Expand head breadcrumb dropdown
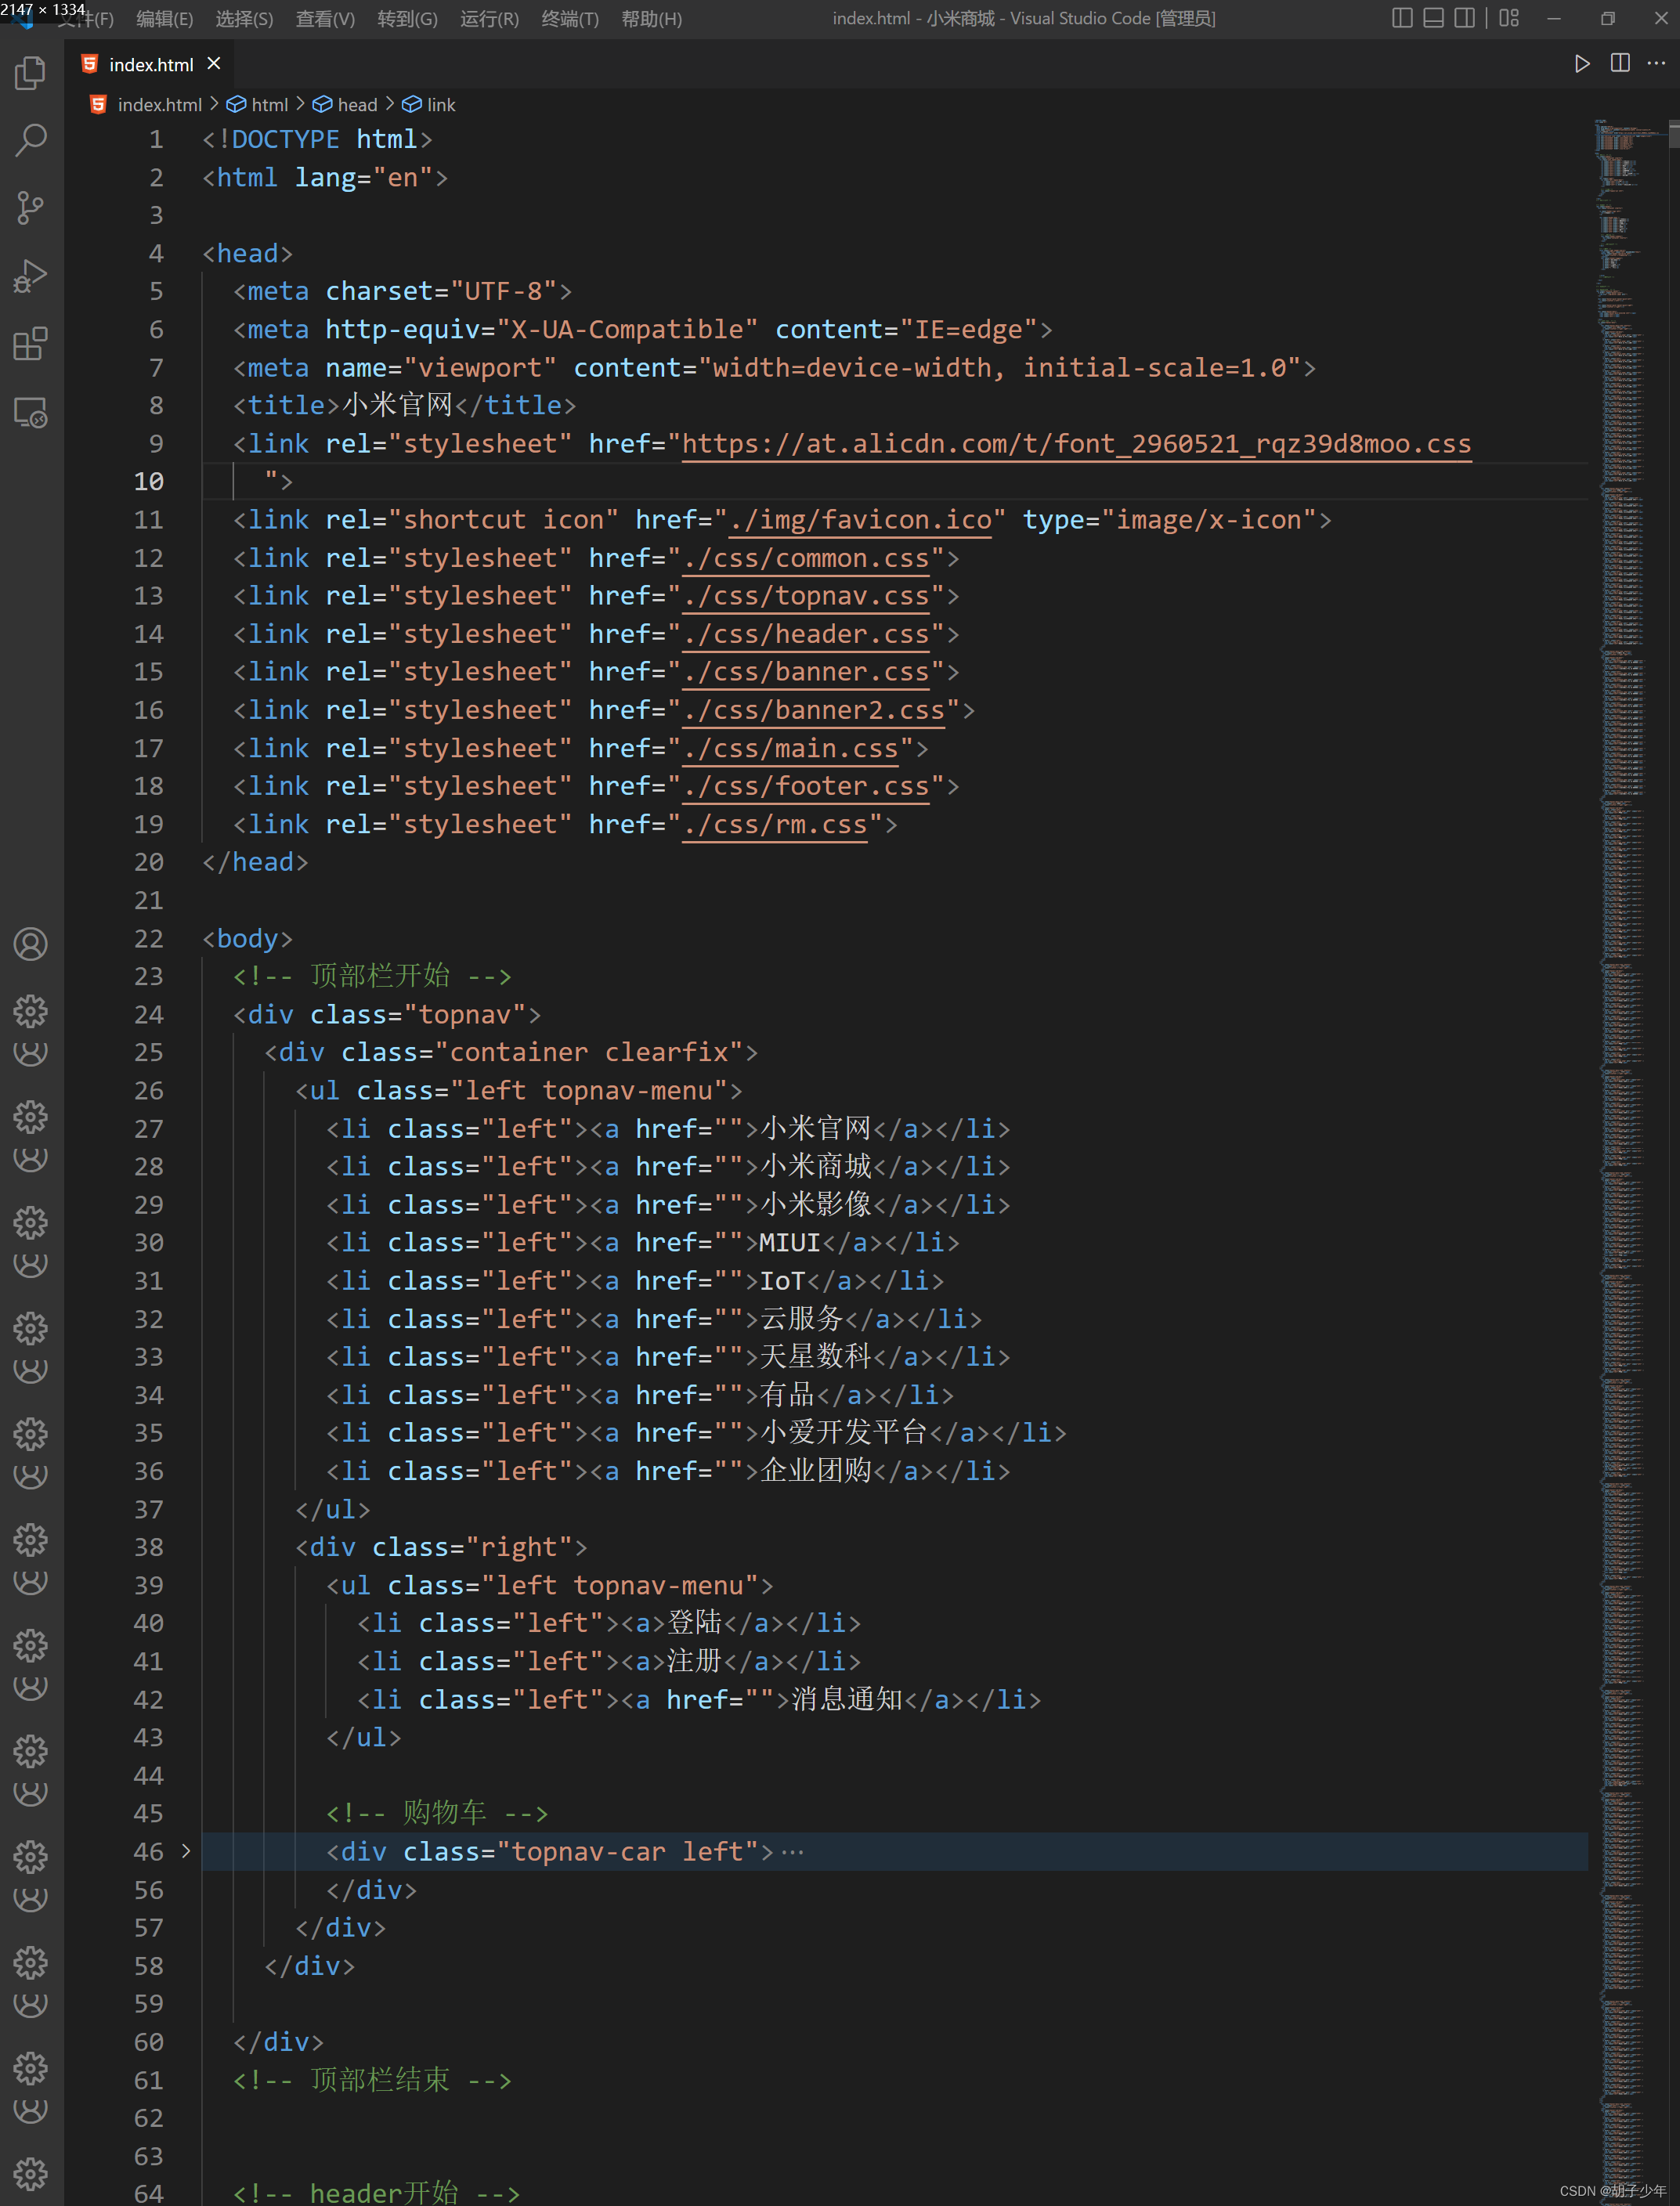Screen dimensions: 1680x2206 (356, 105)
